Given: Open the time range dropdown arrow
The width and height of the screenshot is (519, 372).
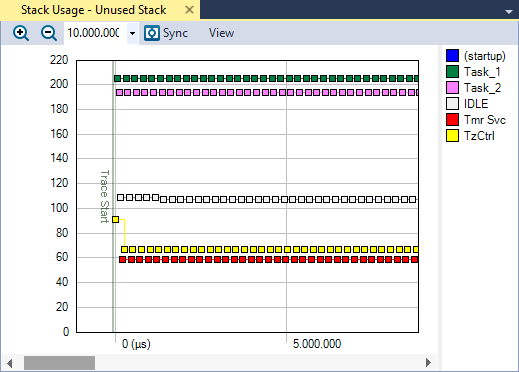Looking at the screenshot, I should point(132,33).
